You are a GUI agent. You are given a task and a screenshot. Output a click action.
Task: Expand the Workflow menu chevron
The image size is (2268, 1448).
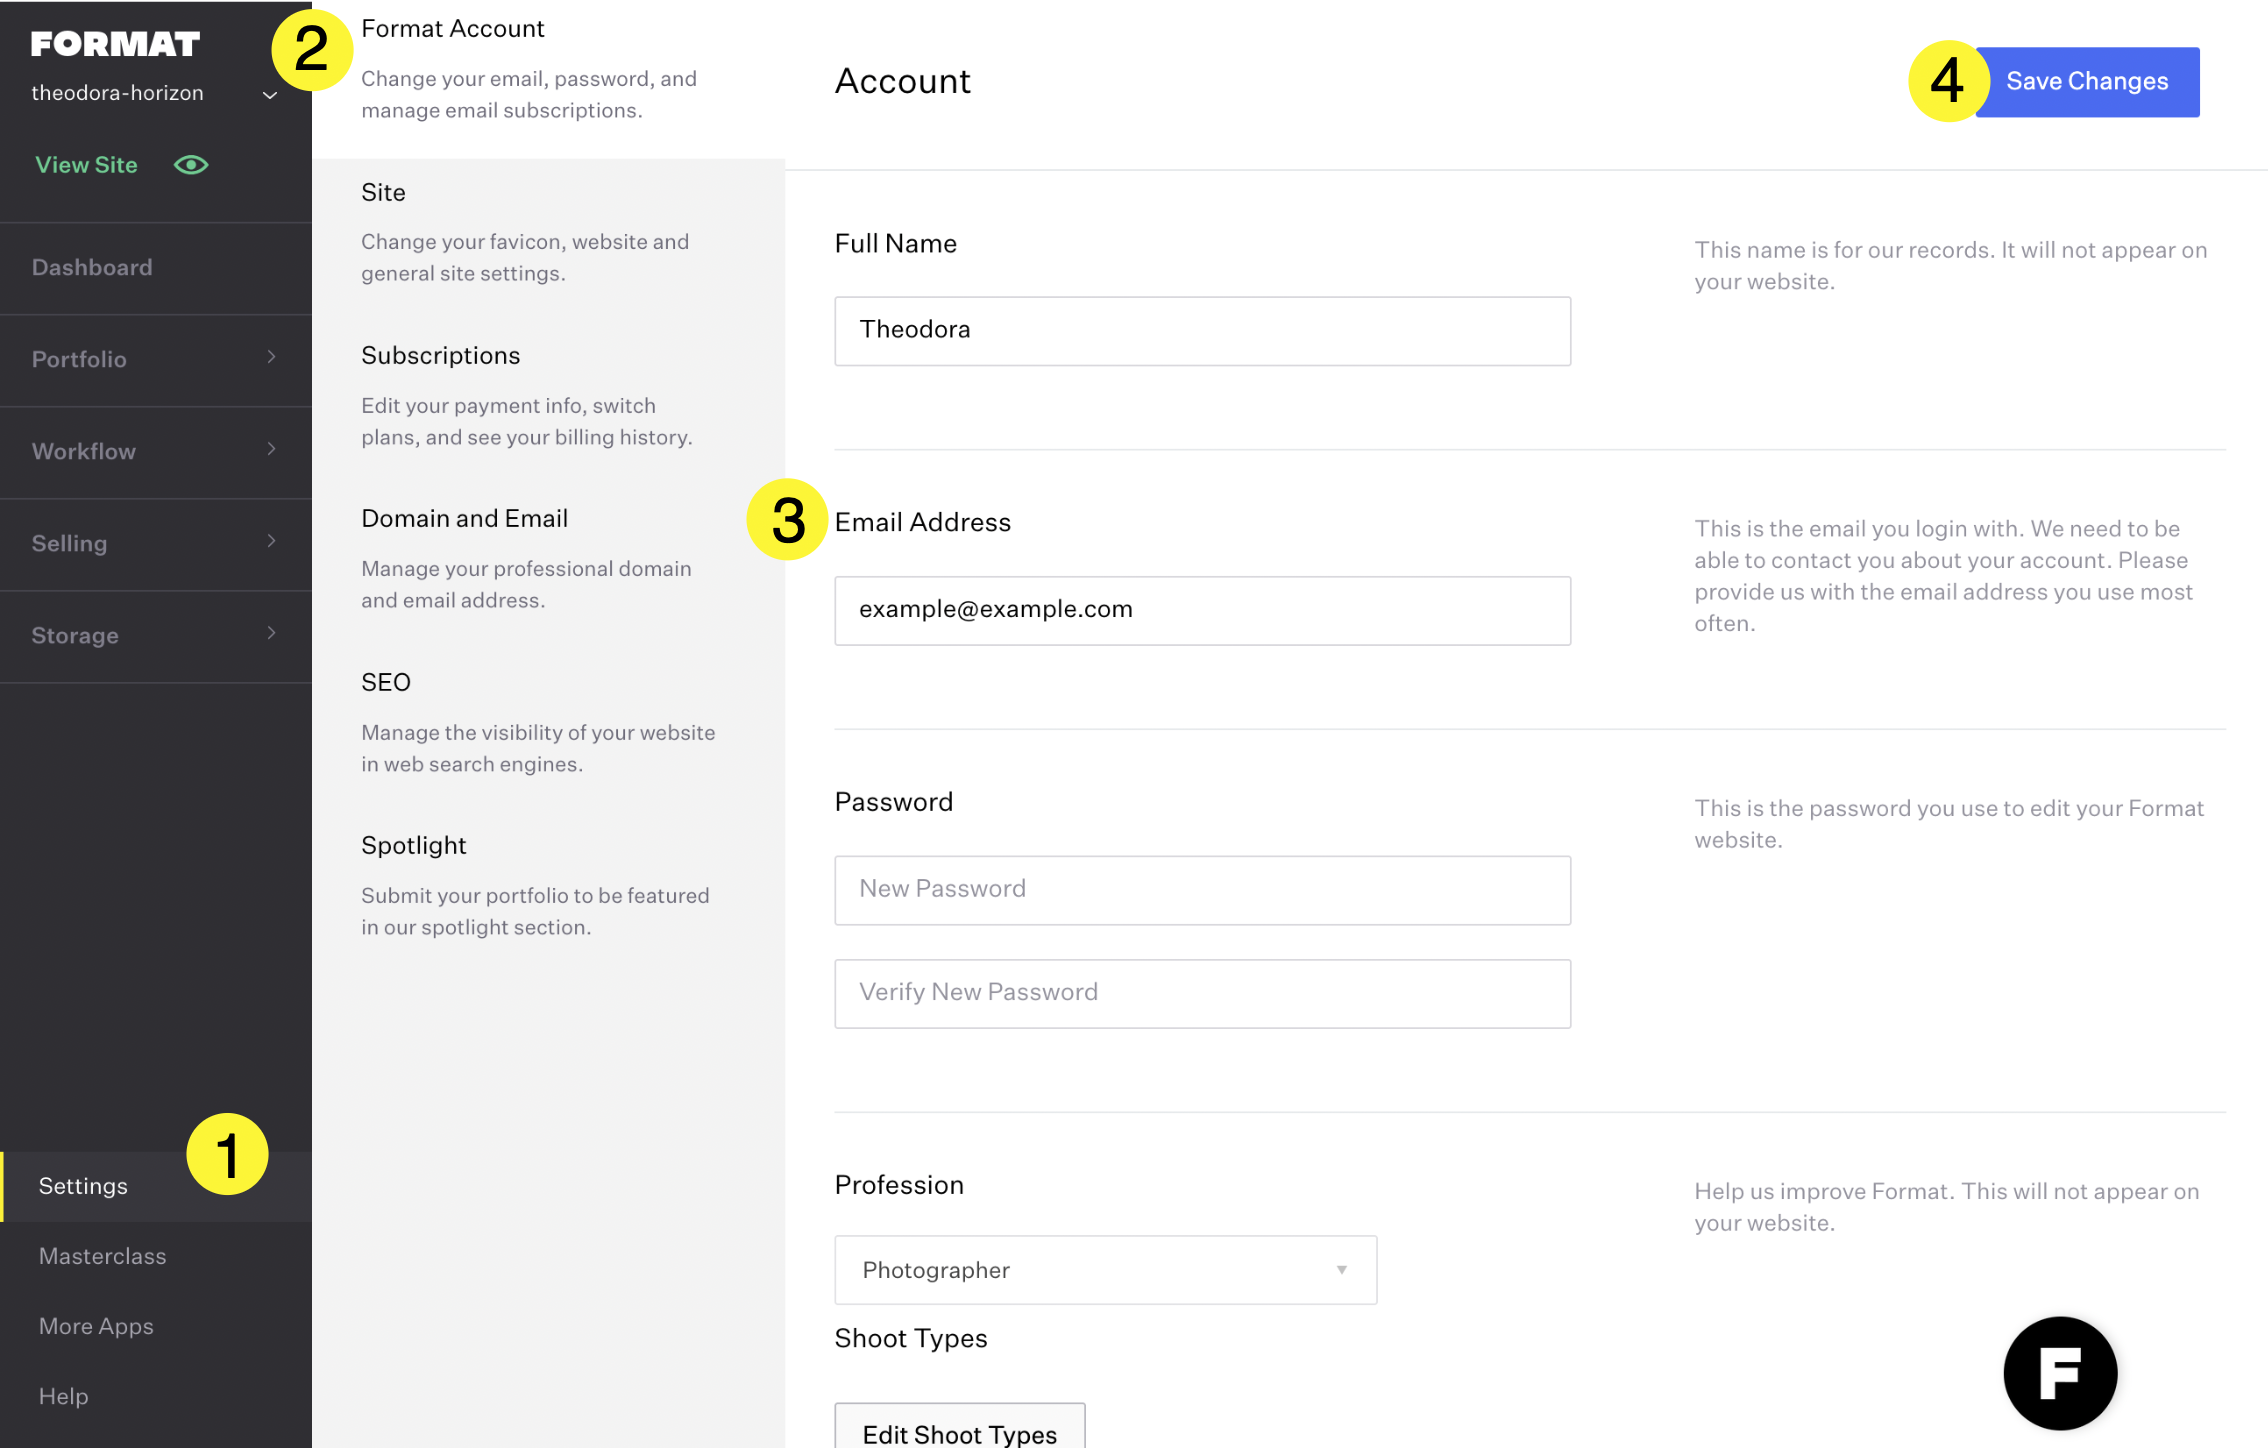click(271, 450)
